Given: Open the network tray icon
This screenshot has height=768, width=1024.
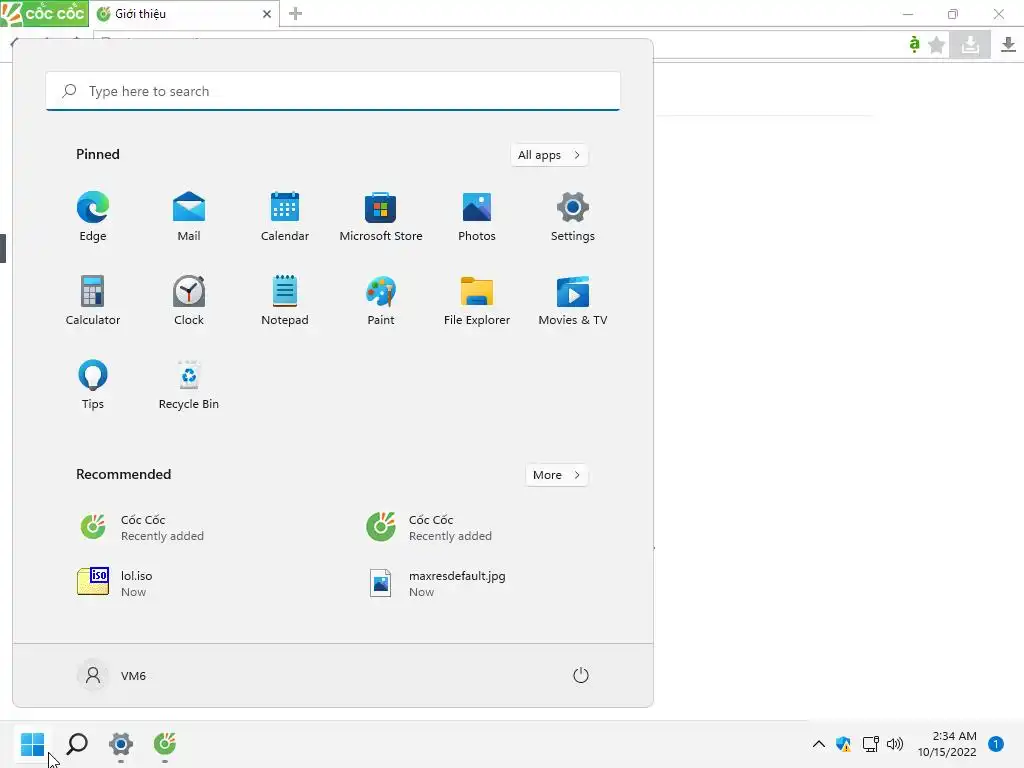Looking at the screenshot, I should pos(870,744).
